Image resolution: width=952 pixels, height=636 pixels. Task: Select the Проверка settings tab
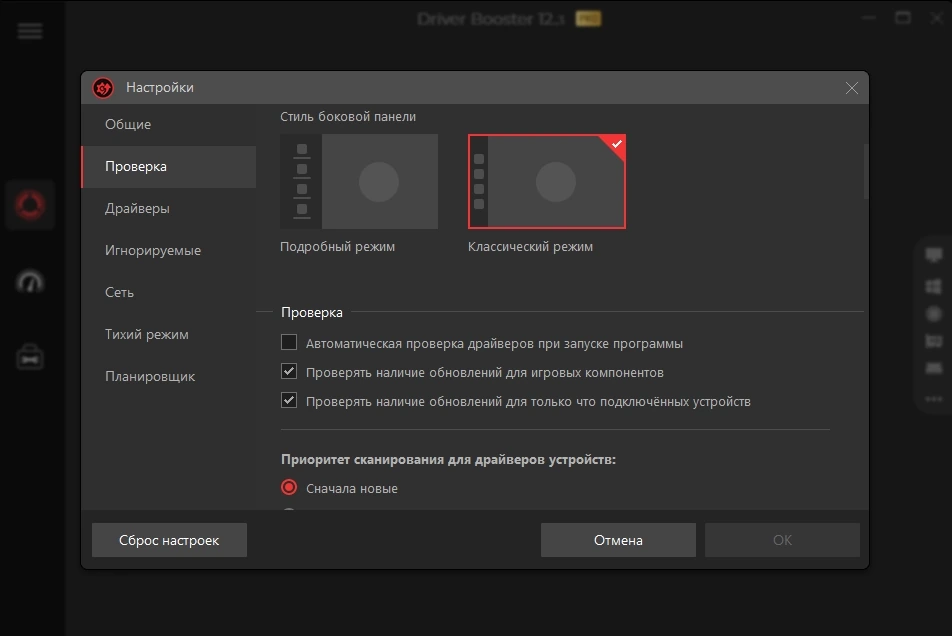(168, 166)
